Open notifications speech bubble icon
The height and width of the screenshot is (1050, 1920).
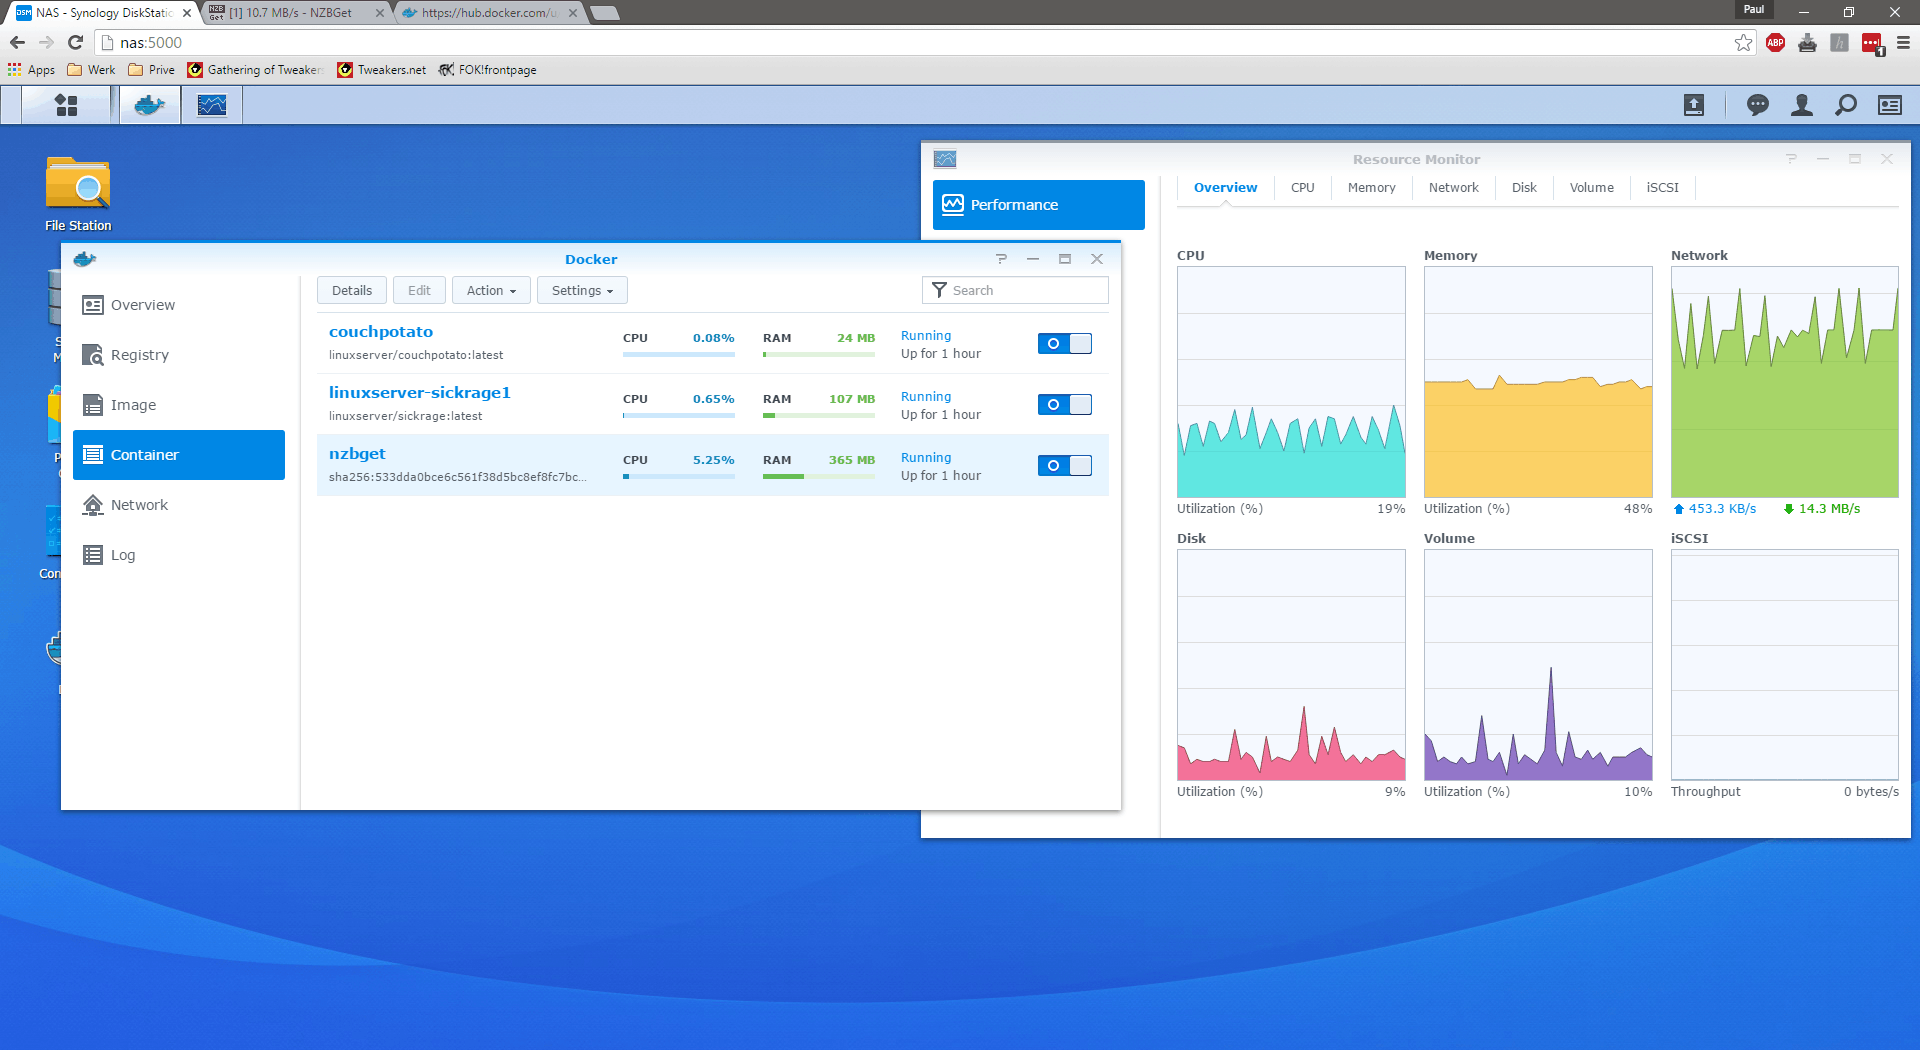[x=1757, y=105]
